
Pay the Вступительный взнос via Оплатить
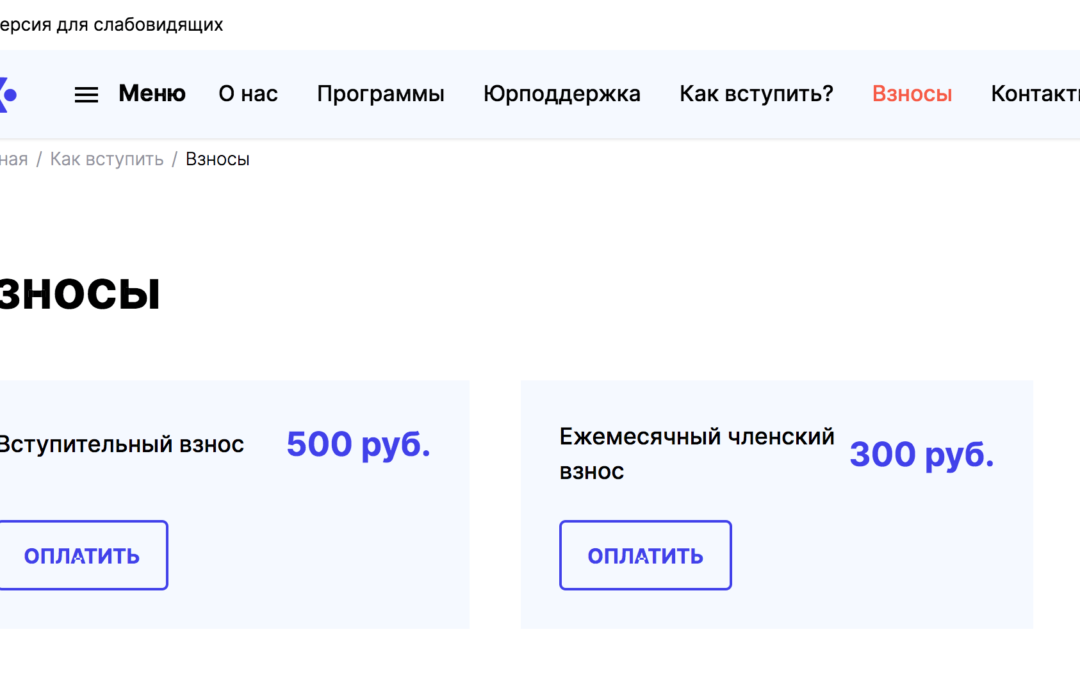click(x=83, y=555)
